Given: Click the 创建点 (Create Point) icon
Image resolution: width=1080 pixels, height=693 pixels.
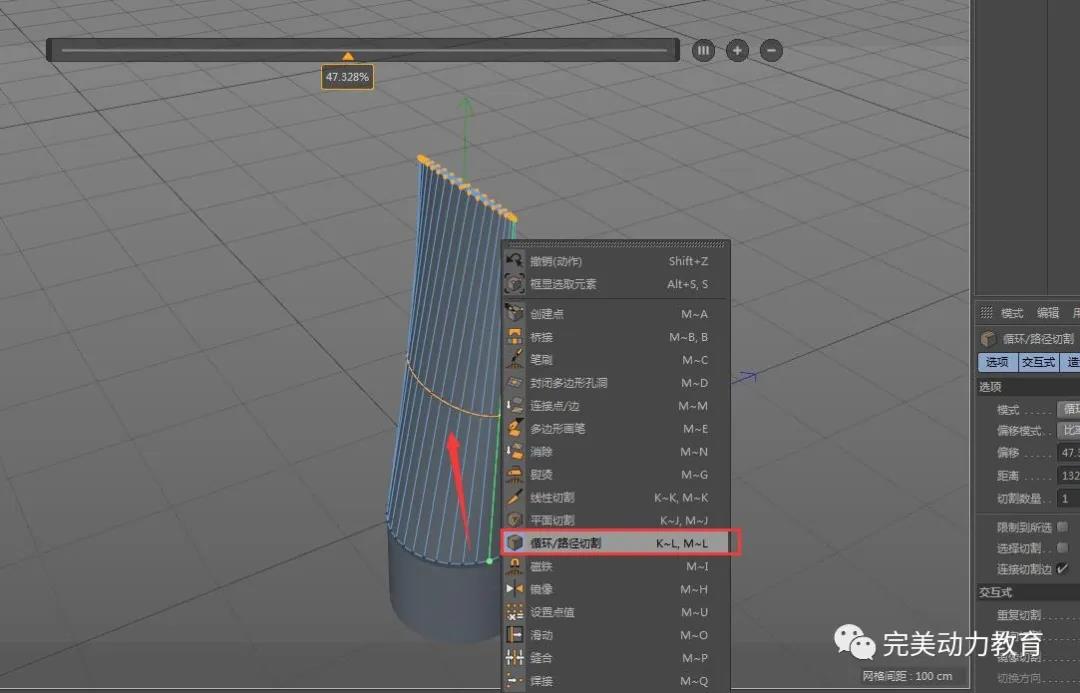Looking at the screenshot, I should coord(515,314).
